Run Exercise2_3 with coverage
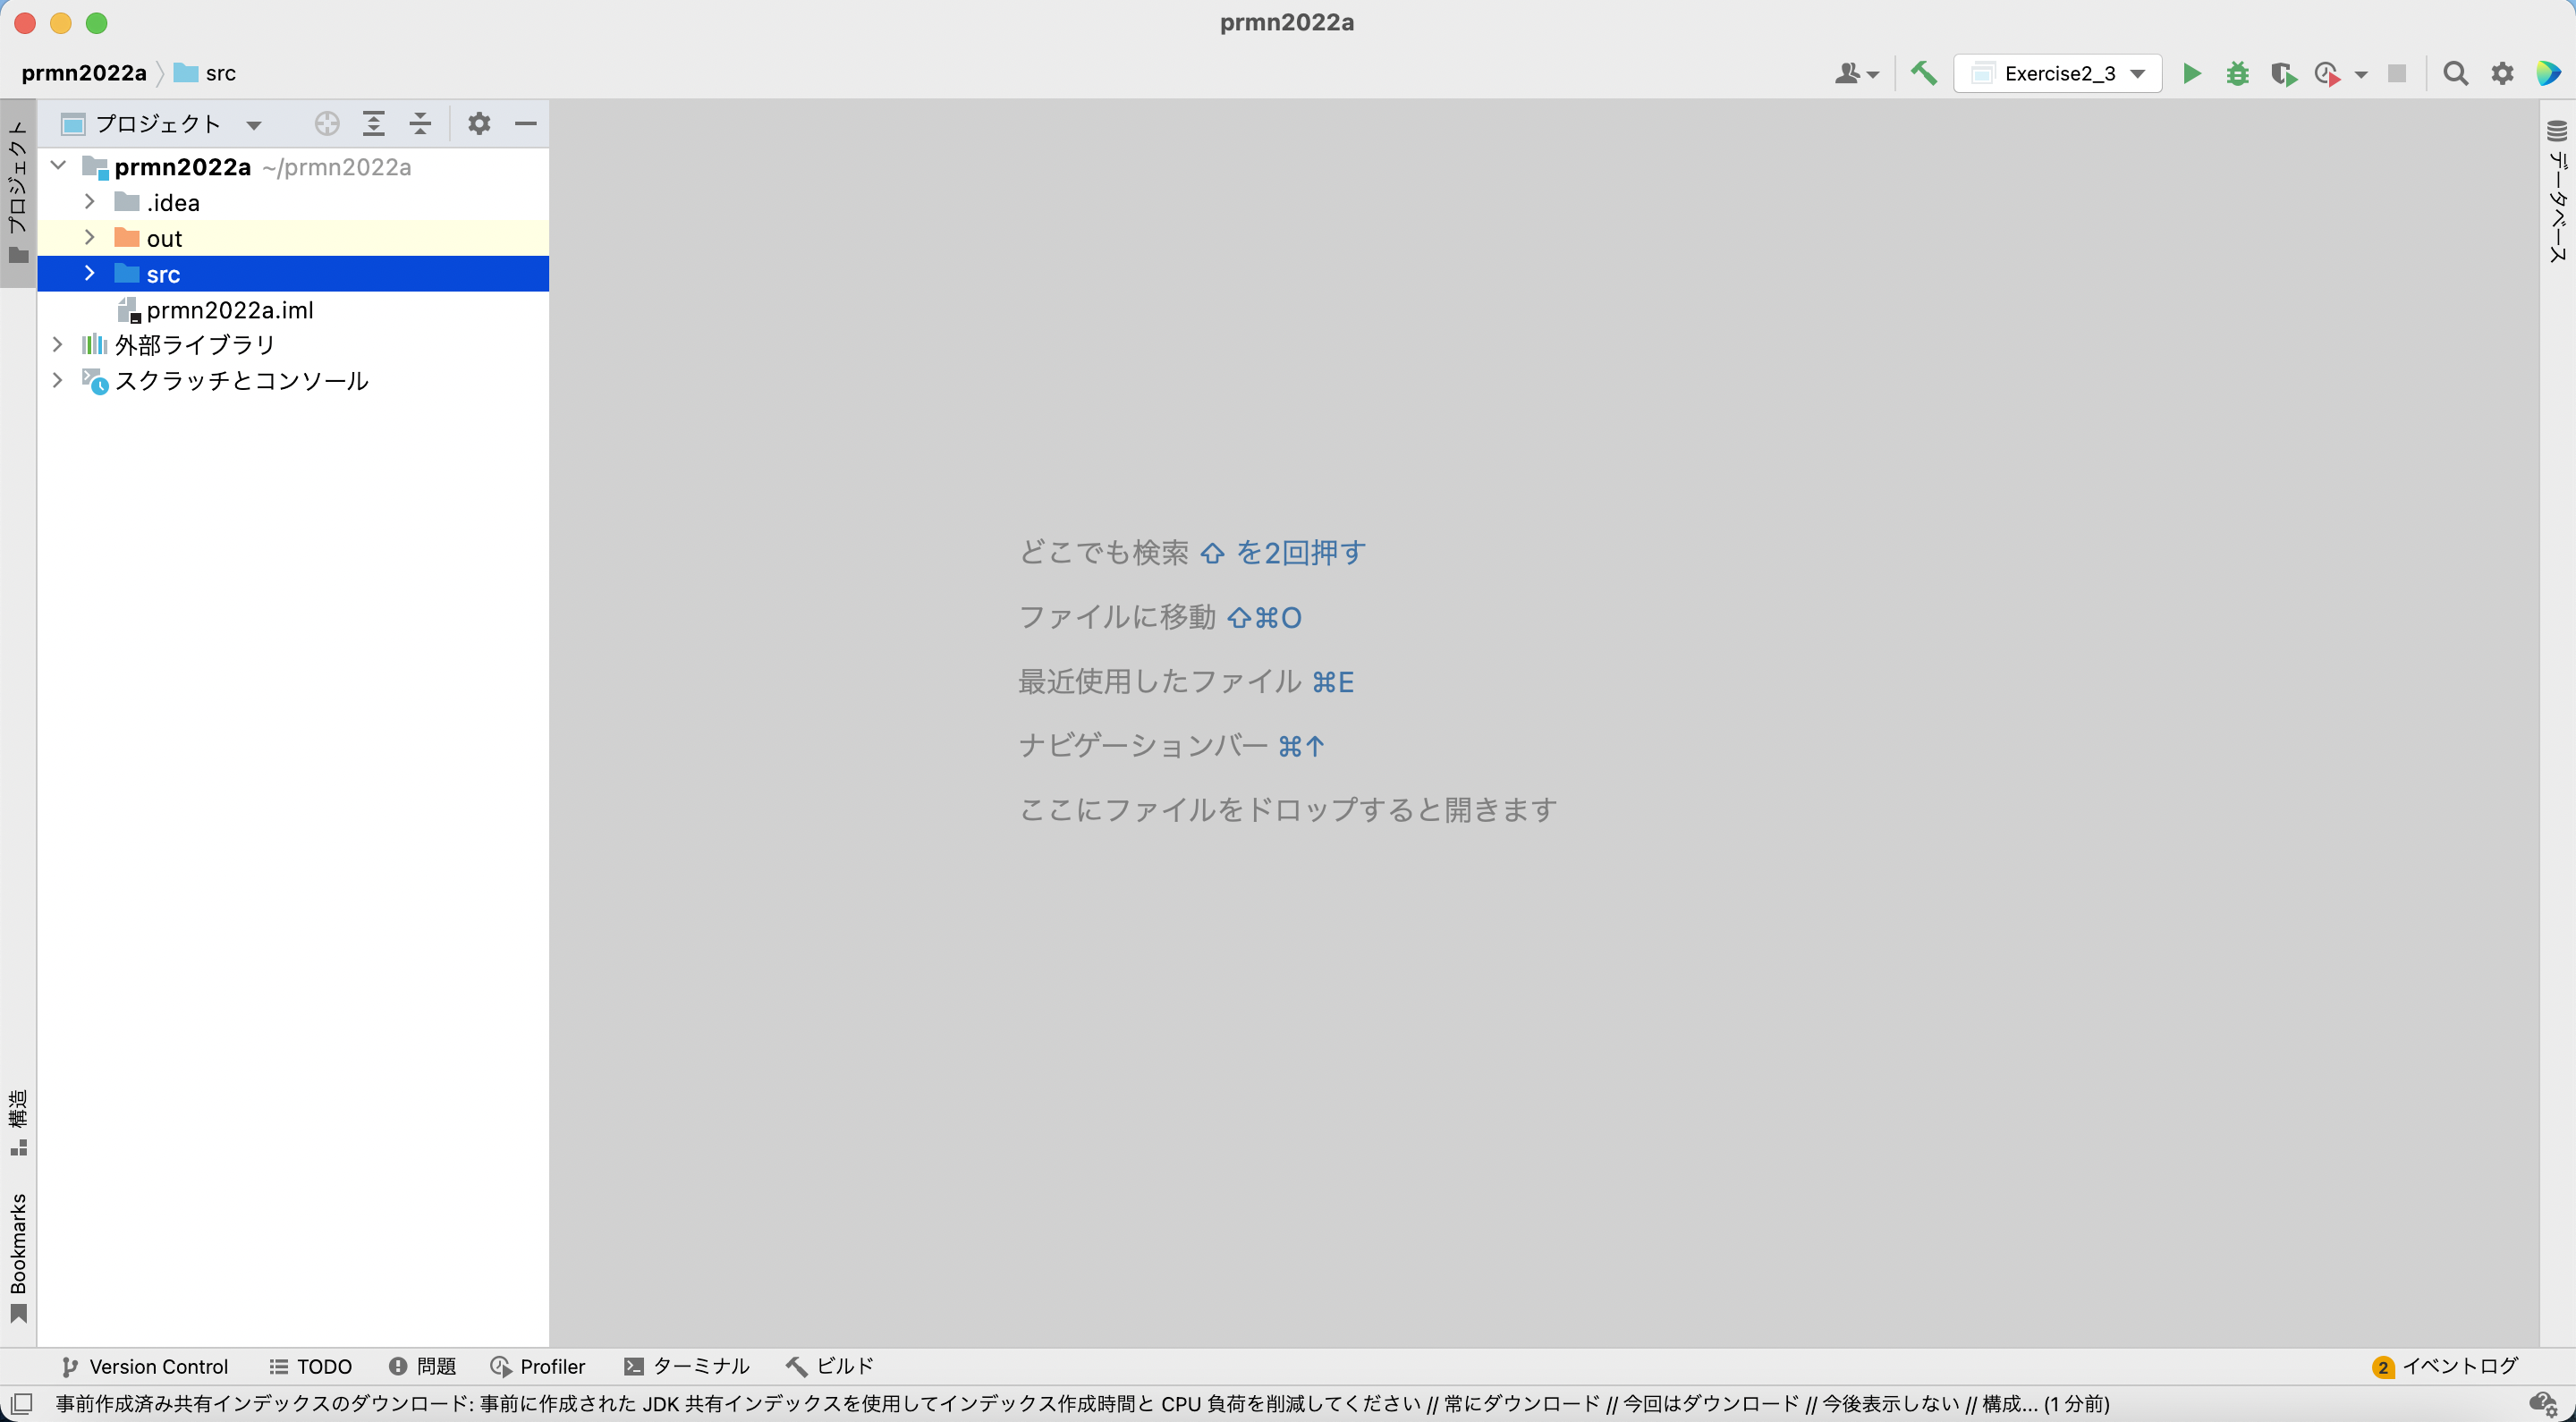2576x1422 pixels. (2284, 73)
